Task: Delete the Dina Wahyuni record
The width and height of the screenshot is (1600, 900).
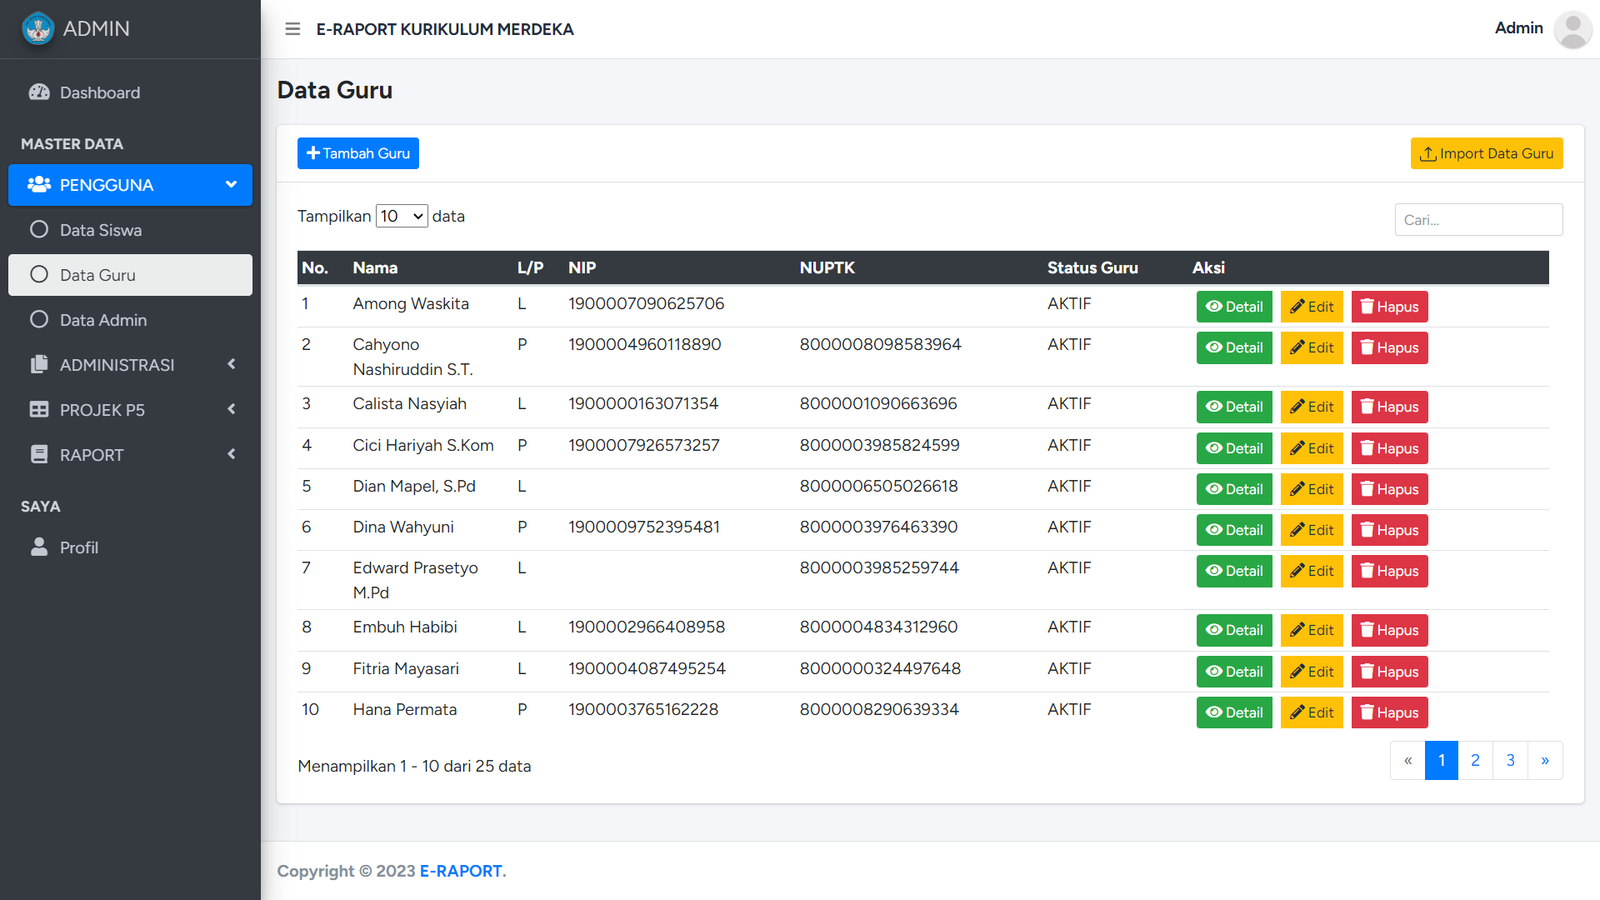Action: click(x=1389, y=530)
